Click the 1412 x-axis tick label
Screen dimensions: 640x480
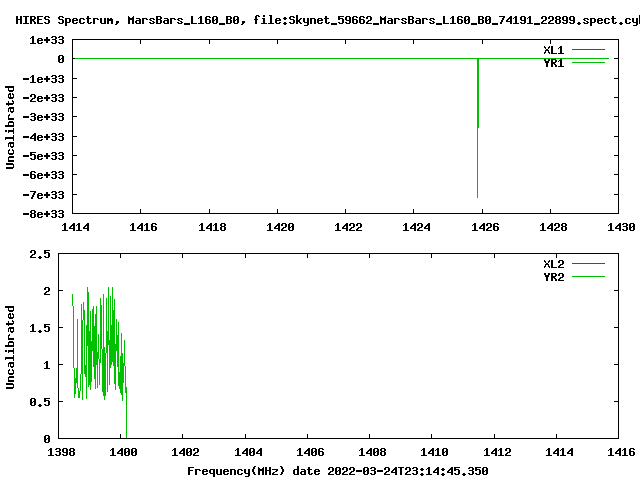[497, 452]
